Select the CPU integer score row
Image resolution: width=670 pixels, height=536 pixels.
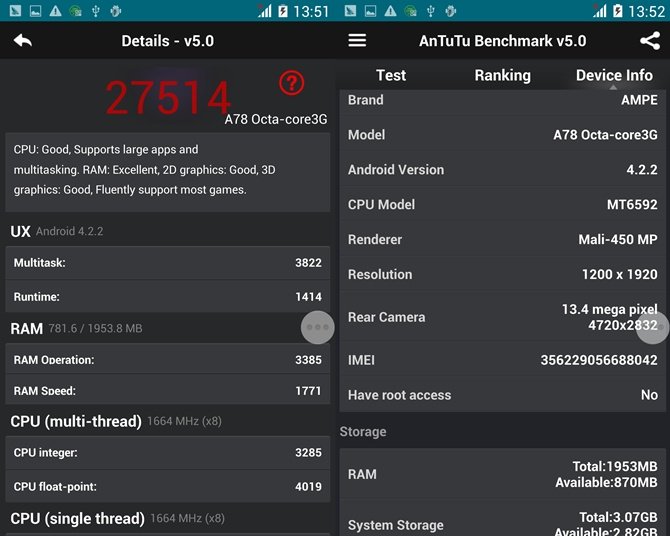(x=168, y=453)
